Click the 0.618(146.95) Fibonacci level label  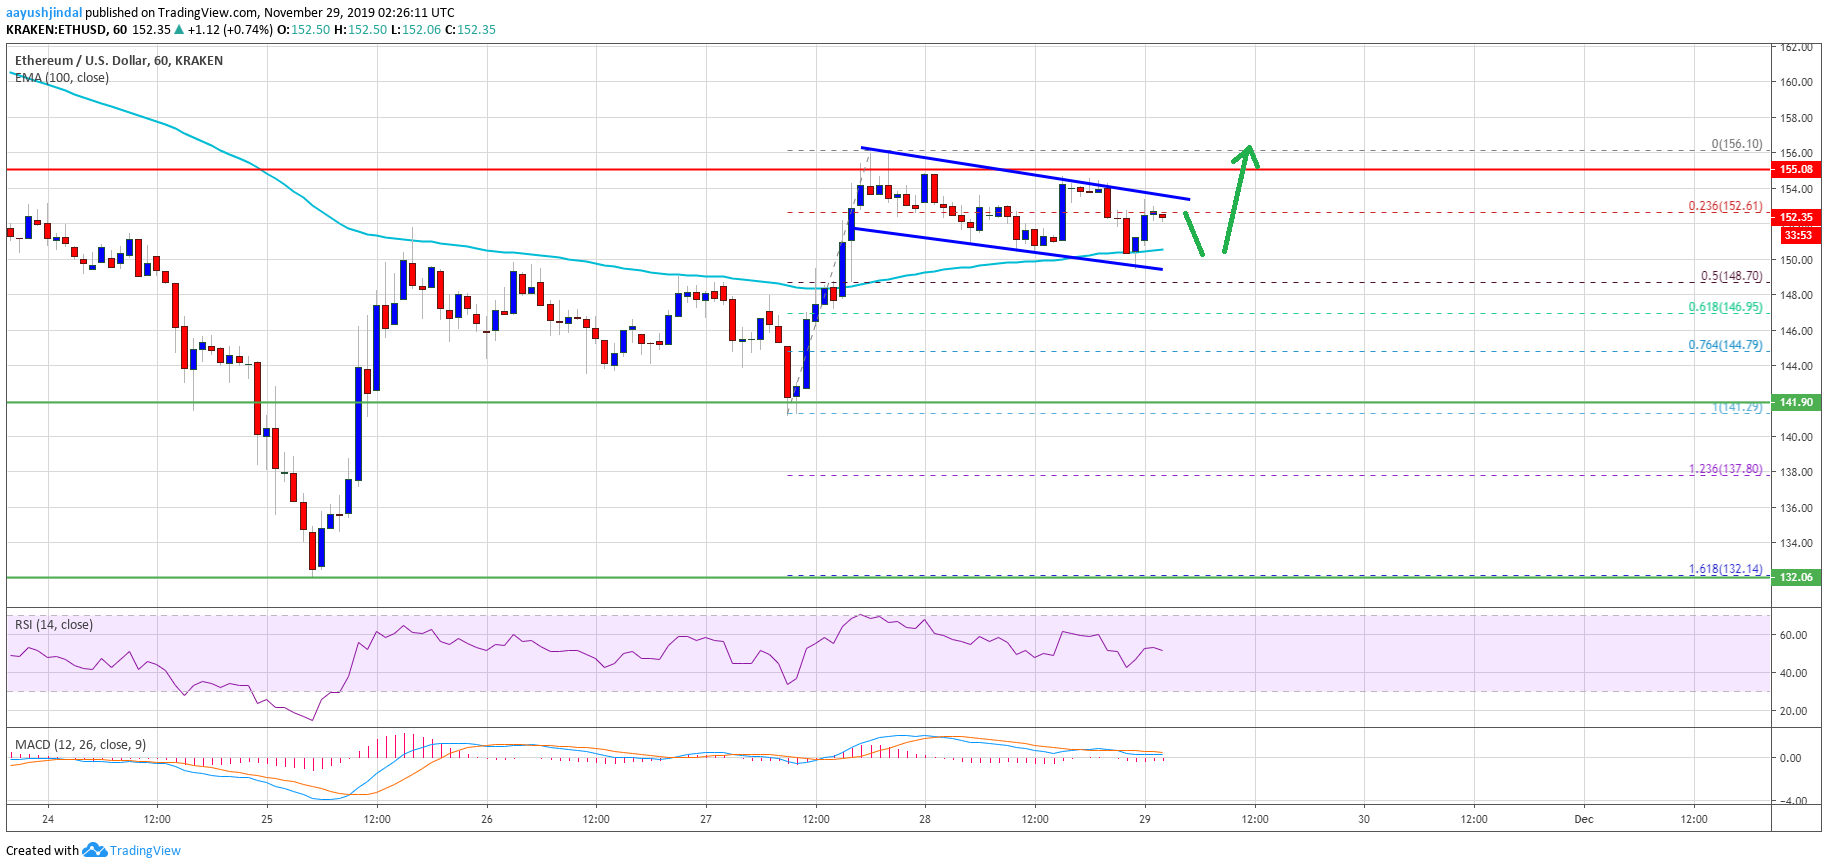[x=1725, y=307]
